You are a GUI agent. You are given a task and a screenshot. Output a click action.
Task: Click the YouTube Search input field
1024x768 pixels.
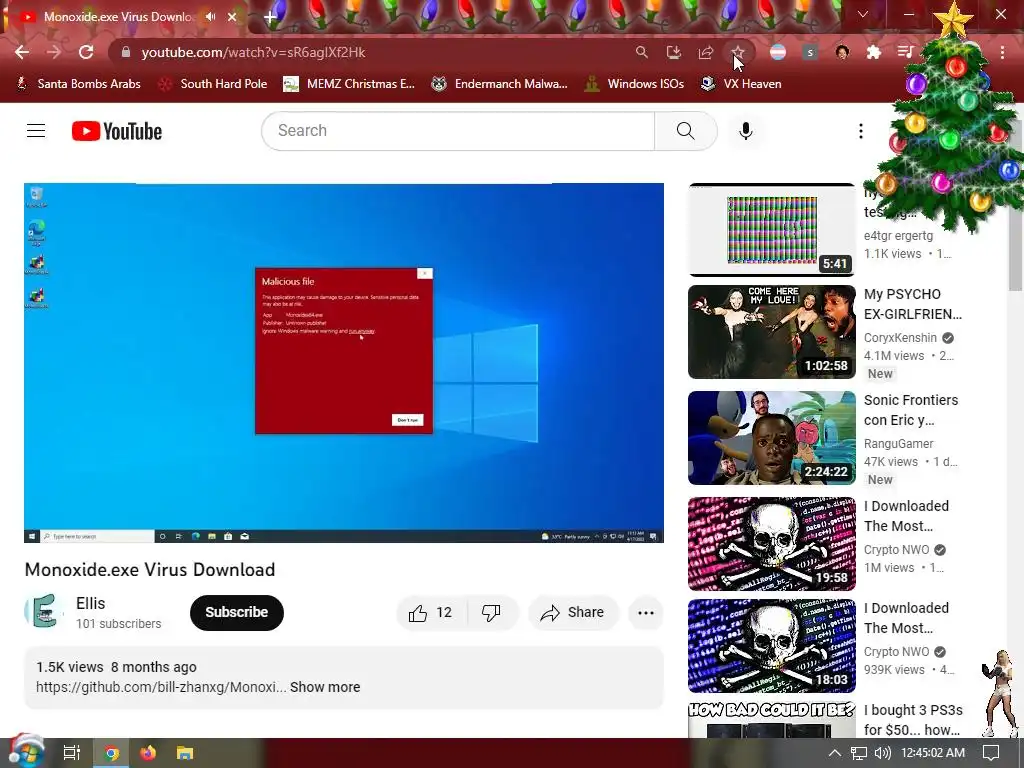[458, 131]
